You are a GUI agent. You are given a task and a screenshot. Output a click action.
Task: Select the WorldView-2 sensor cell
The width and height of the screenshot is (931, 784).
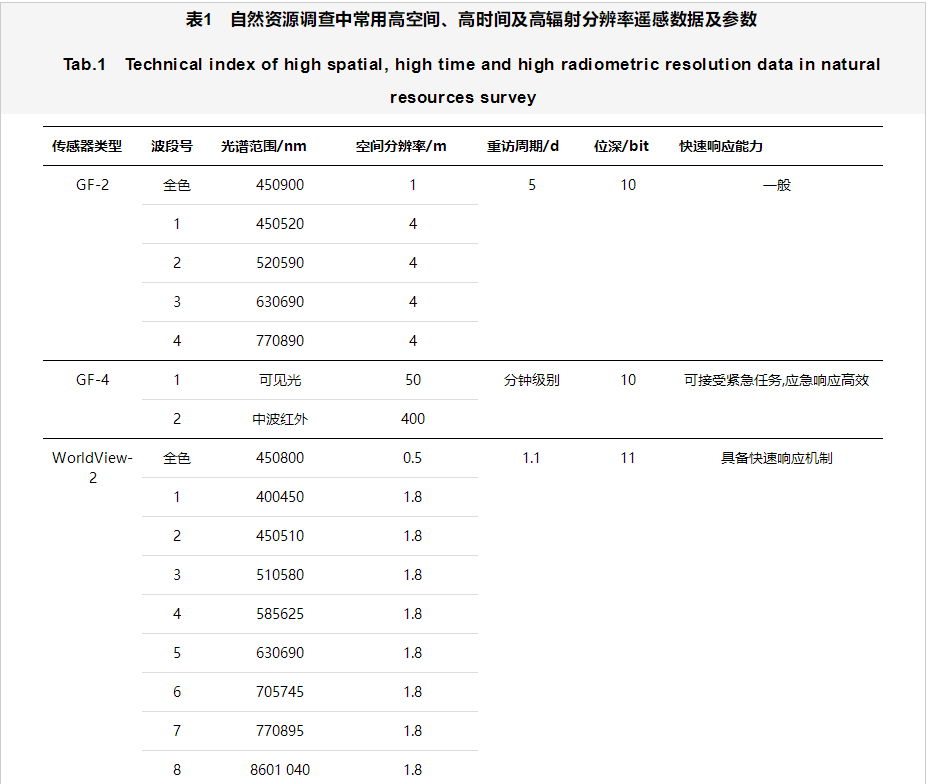point(93,467)
